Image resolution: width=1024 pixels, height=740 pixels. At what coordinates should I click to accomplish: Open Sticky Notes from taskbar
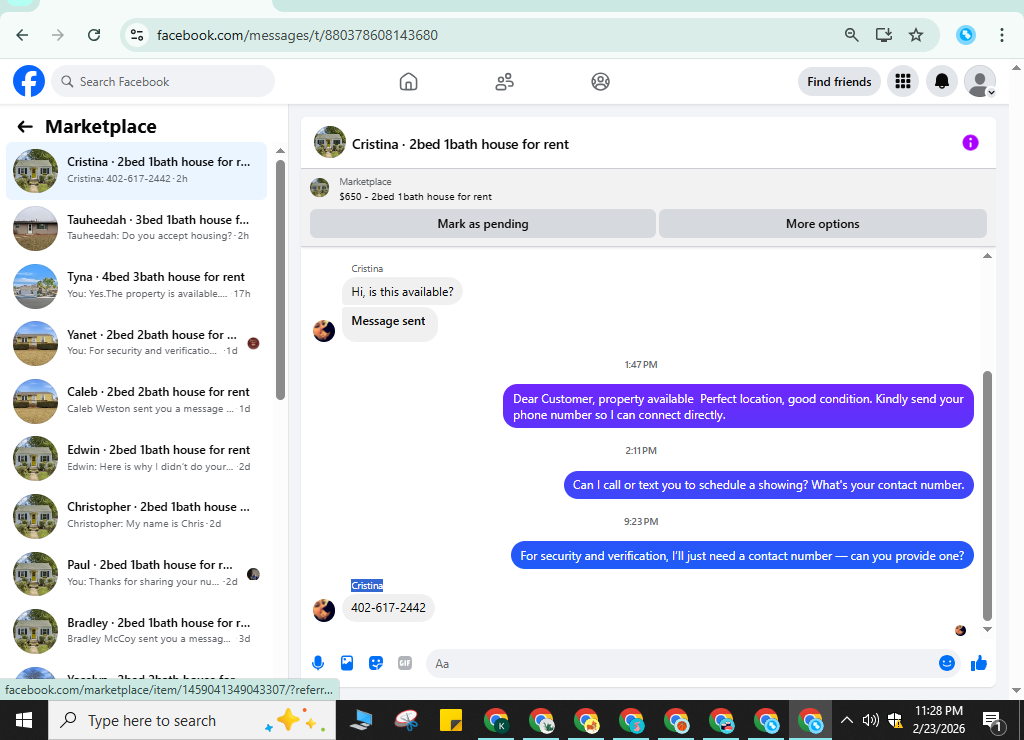[x=451, y=720]
